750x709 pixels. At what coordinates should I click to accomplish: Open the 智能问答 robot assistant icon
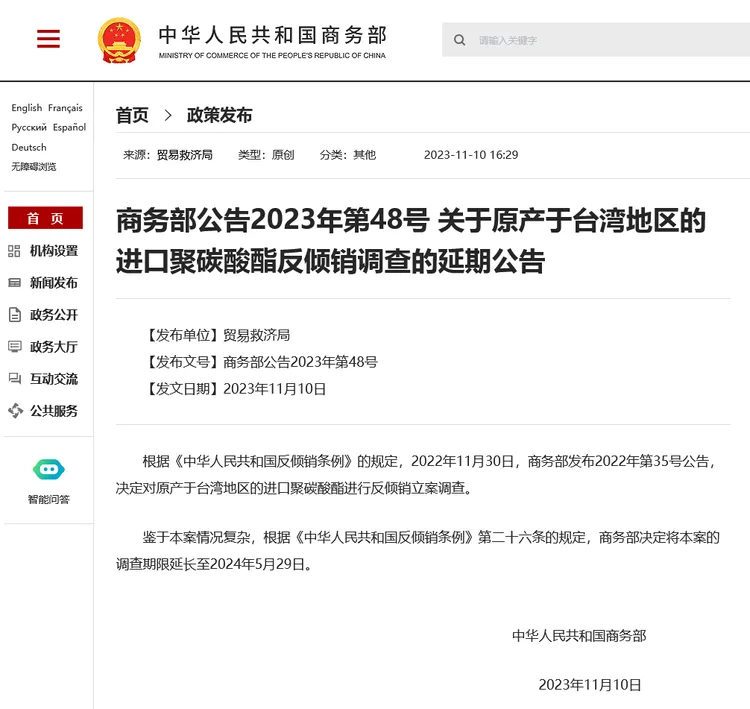point(49,469)
